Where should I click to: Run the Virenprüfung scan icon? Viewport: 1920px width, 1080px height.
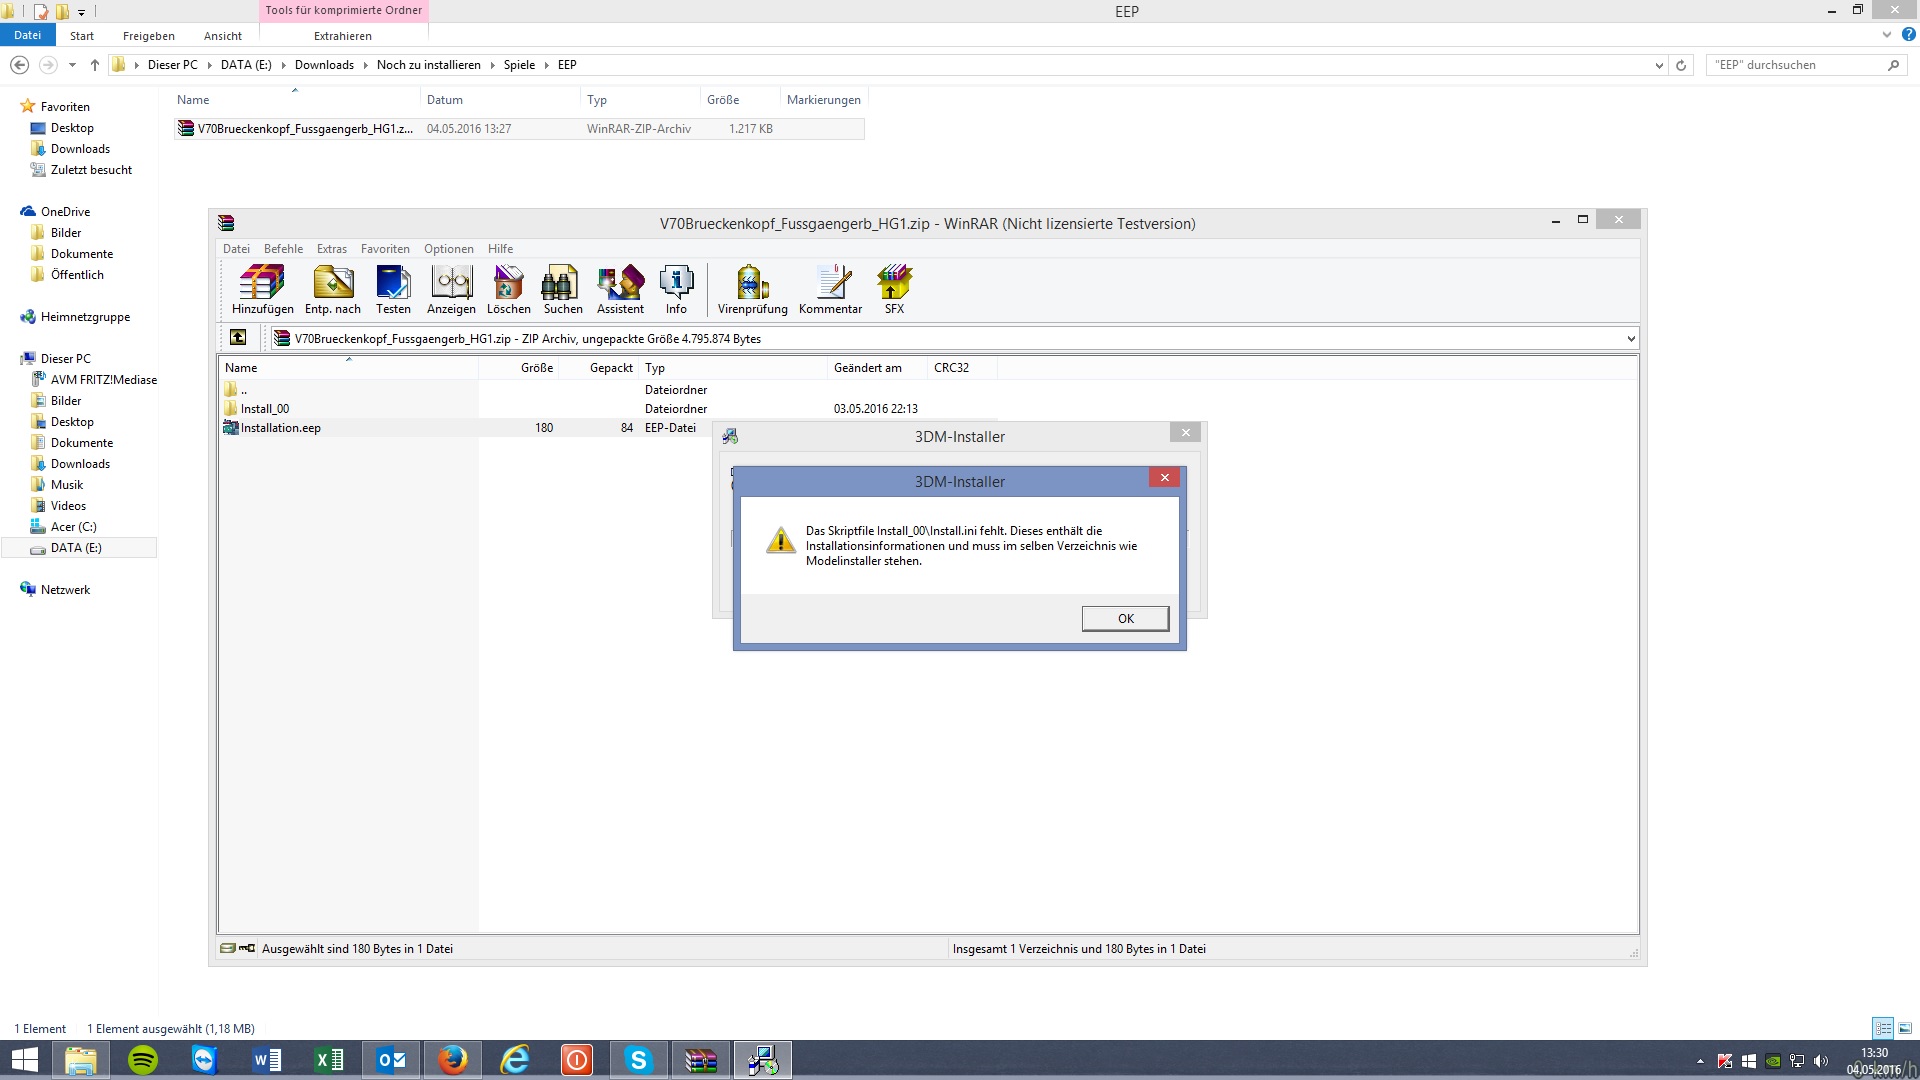(x=752, y=289)
